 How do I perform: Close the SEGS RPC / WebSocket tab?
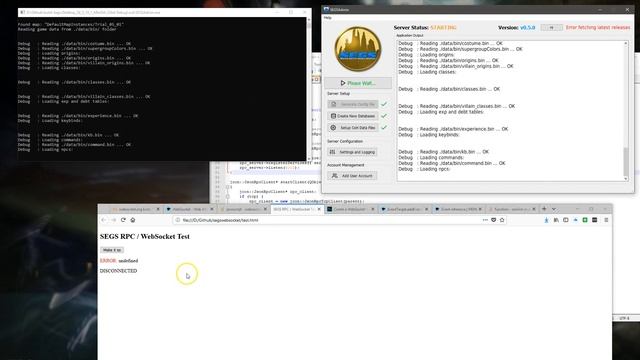(319, 209)
